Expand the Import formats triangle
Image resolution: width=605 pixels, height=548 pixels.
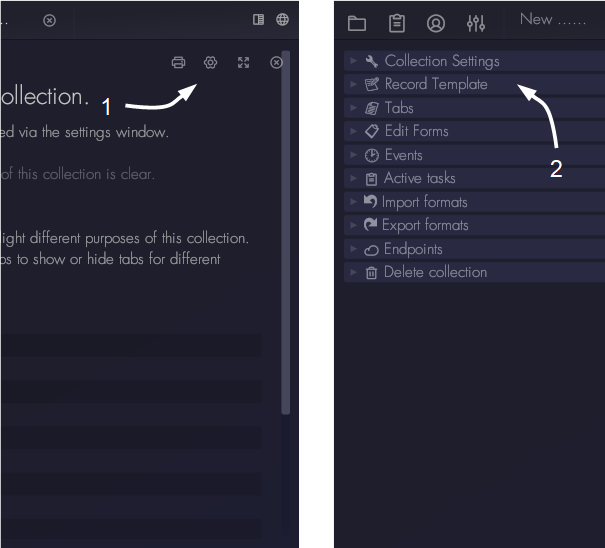click(353, 201)
